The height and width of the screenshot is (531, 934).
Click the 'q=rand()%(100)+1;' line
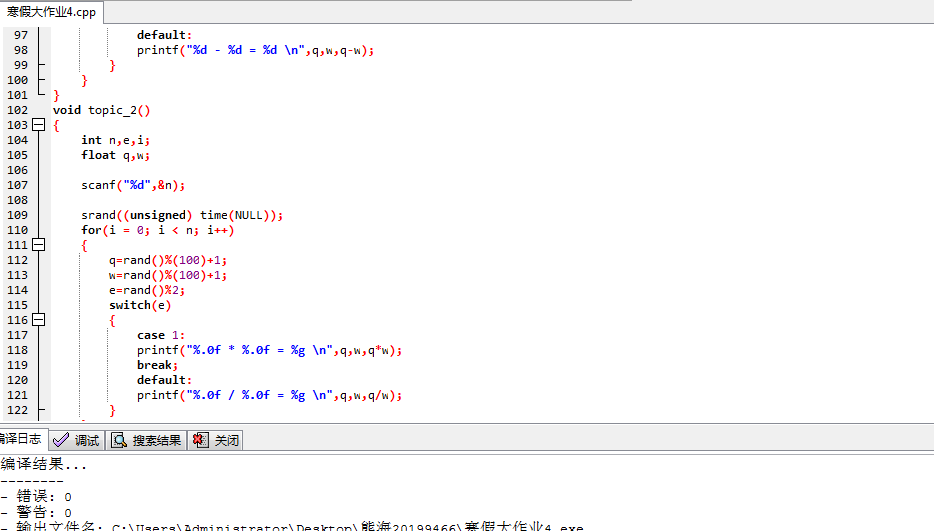(x=167, y=260)
